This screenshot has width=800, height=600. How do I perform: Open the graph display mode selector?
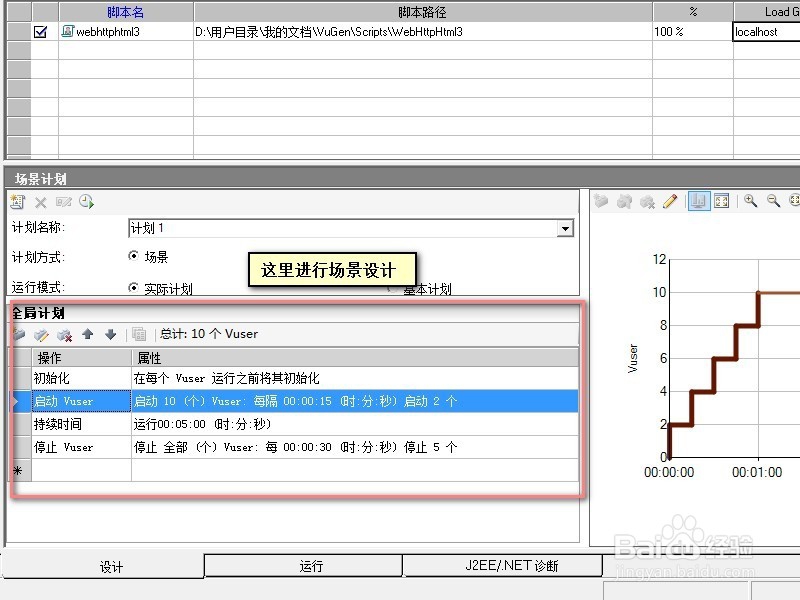click(x=701, y=201)
